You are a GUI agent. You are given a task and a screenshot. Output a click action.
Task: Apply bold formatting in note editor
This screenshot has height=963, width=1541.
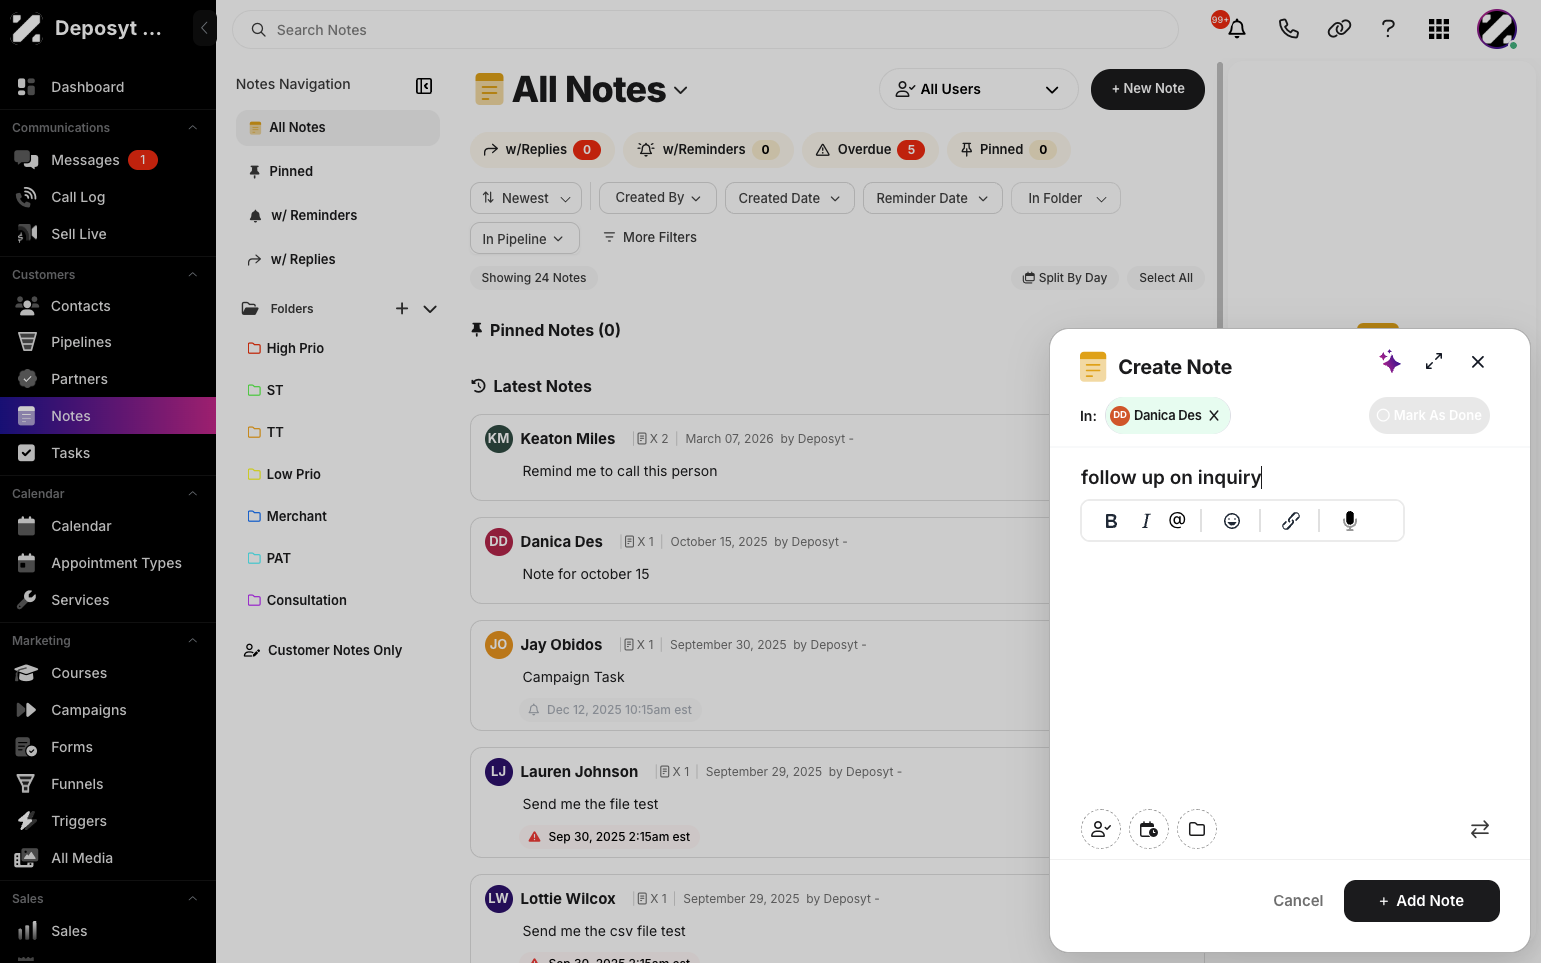tap(1111, 520)
